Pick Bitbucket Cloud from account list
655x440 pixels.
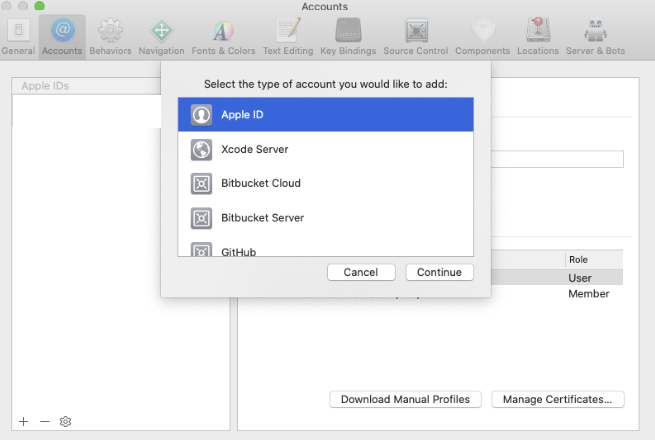325,183
